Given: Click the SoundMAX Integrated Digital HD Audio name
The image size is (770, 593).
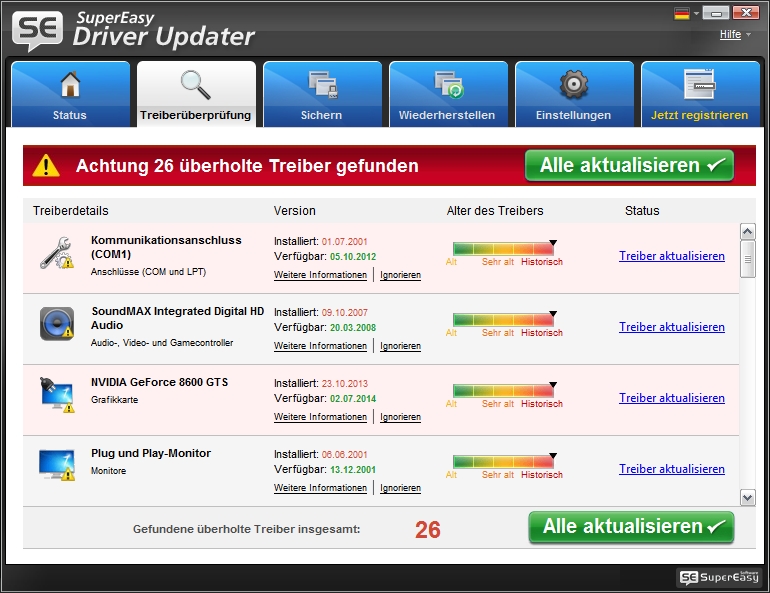Looking at the screenshot, I should tap(177, 318).
